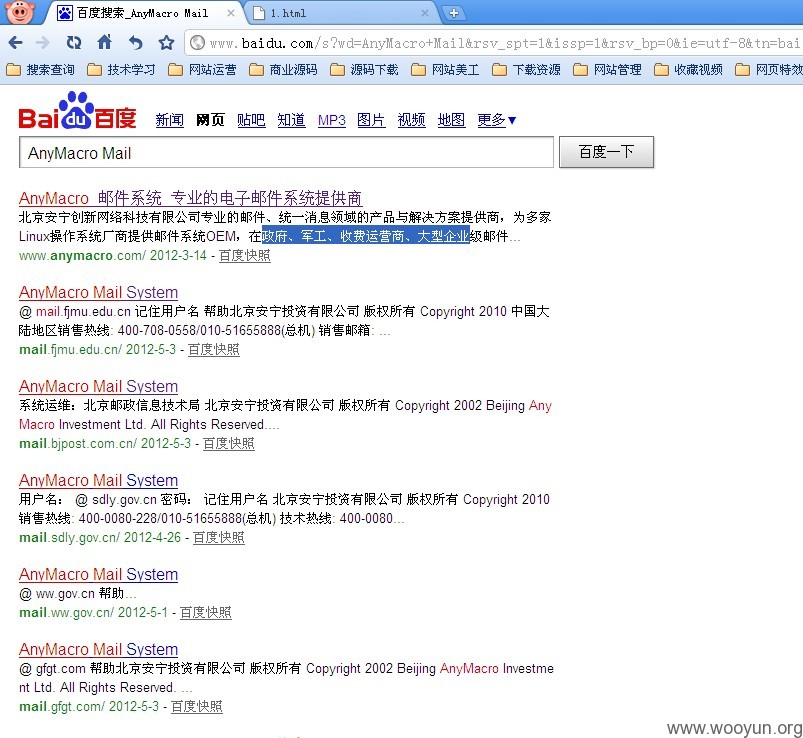Open the 搜索查询 bookmark folder
The height and width of the screenshot is (738, 803).
click(x=40, y=70)
